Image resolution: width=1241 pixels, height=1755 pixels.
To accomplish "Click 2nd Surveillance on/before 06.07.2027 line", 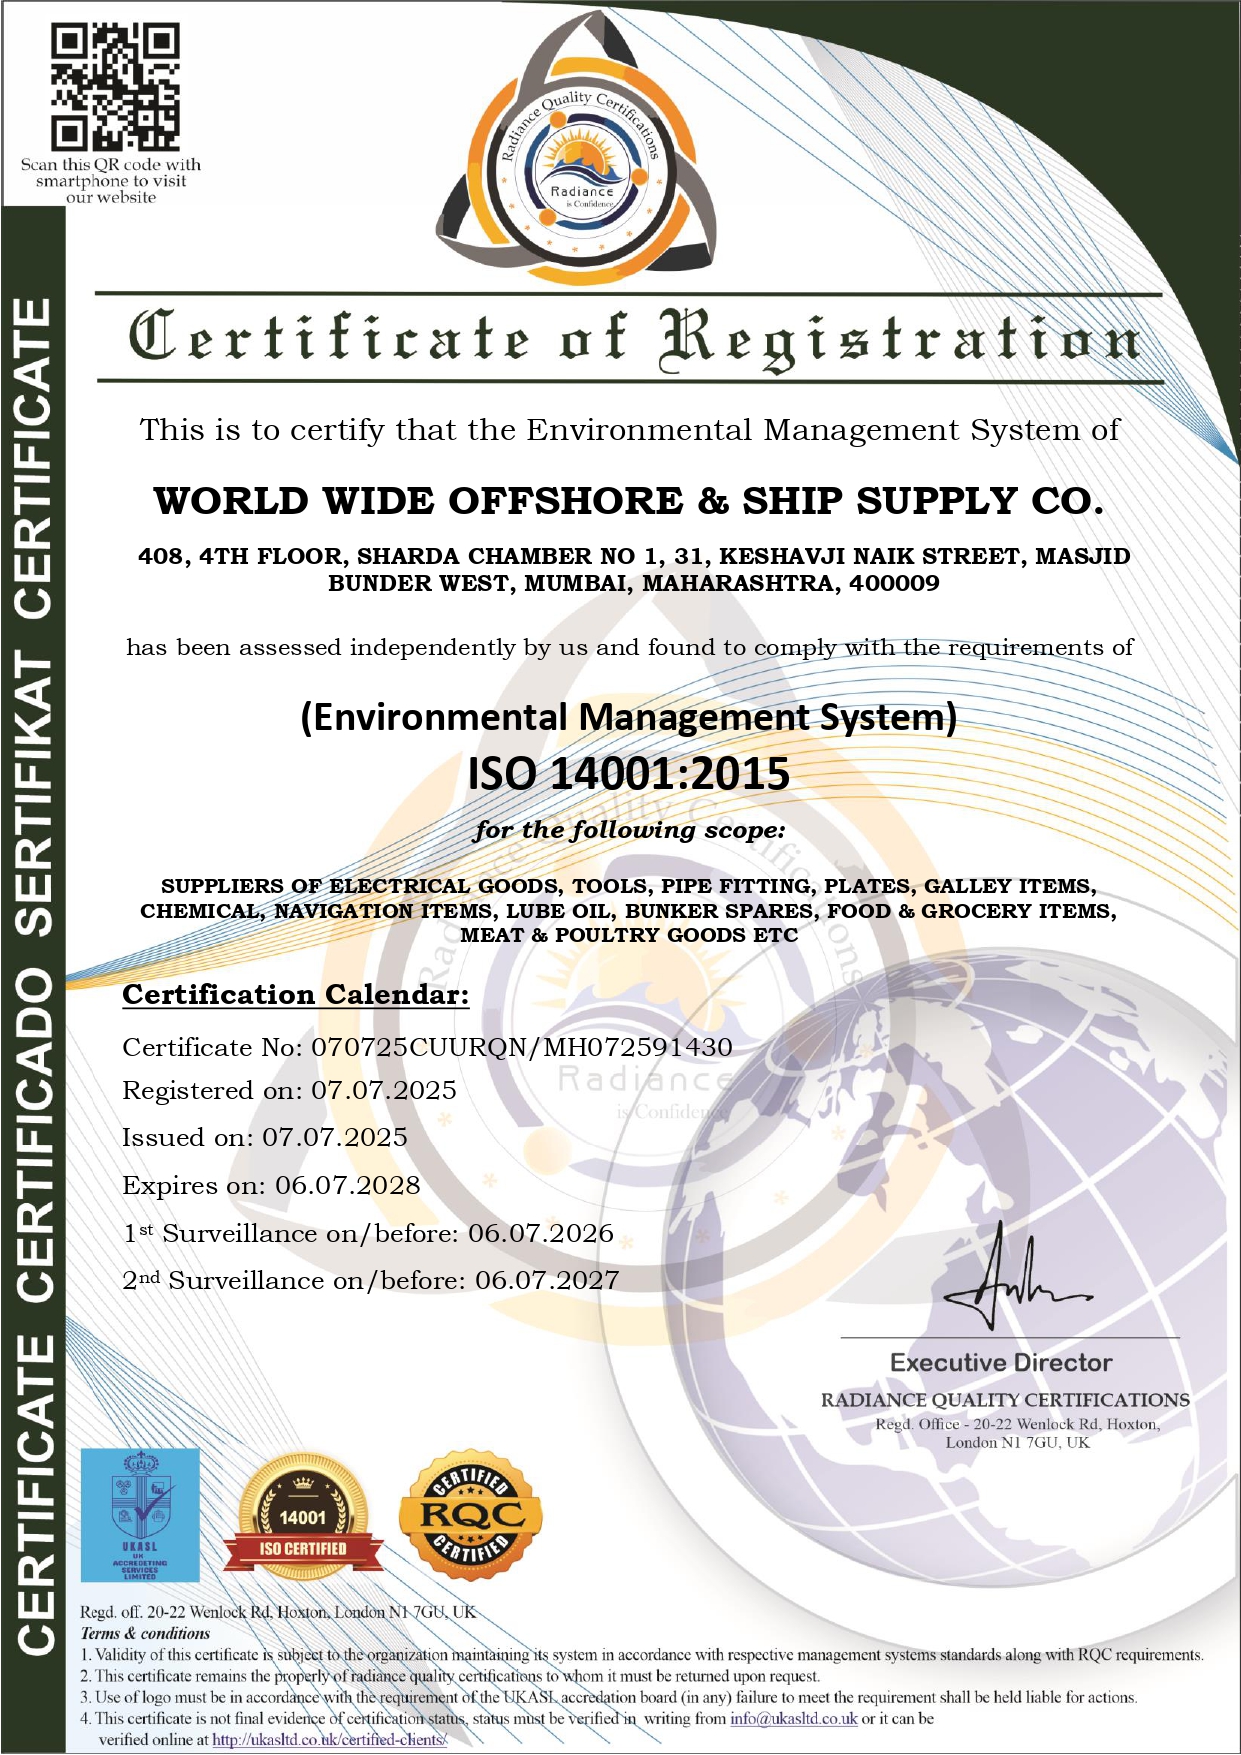I will [x=371, y=1280].
